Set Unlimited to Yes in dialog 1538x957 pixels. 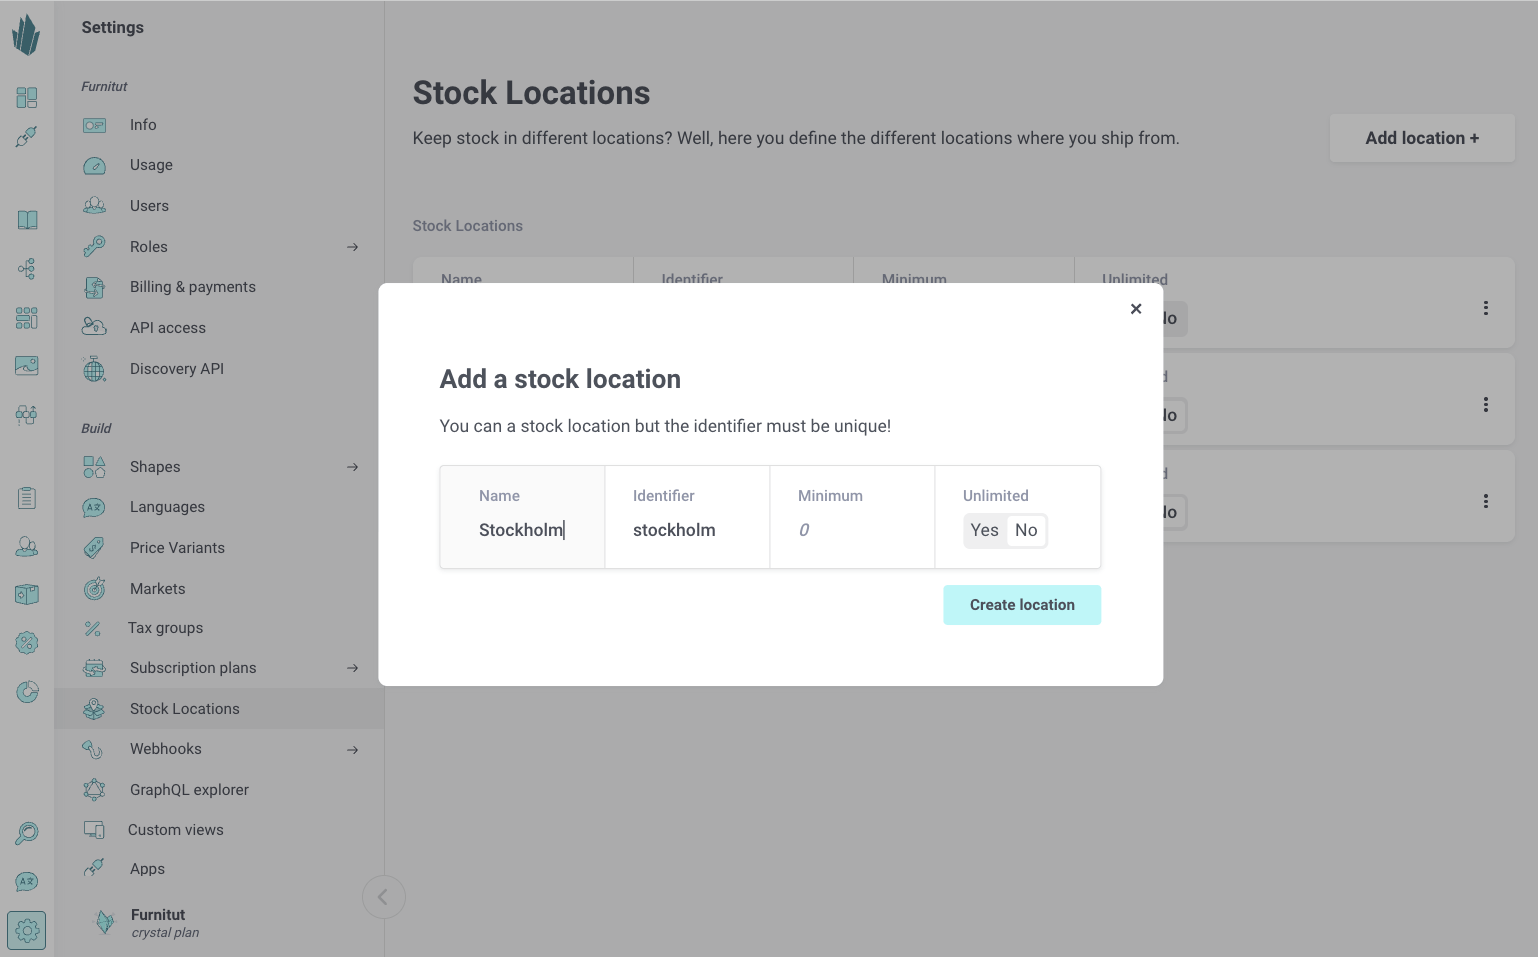984,531
